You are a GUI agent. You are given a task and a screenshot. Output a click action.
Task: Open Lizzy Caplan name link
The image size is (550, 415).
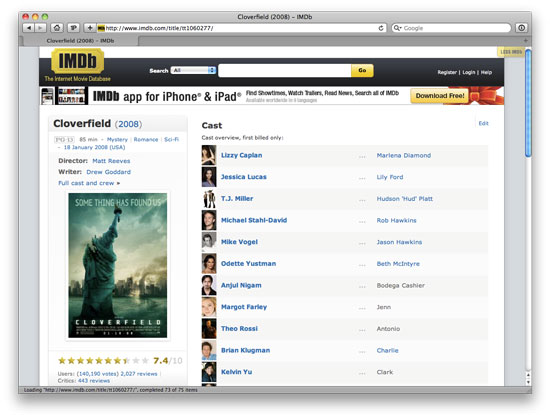click(241, 155)
